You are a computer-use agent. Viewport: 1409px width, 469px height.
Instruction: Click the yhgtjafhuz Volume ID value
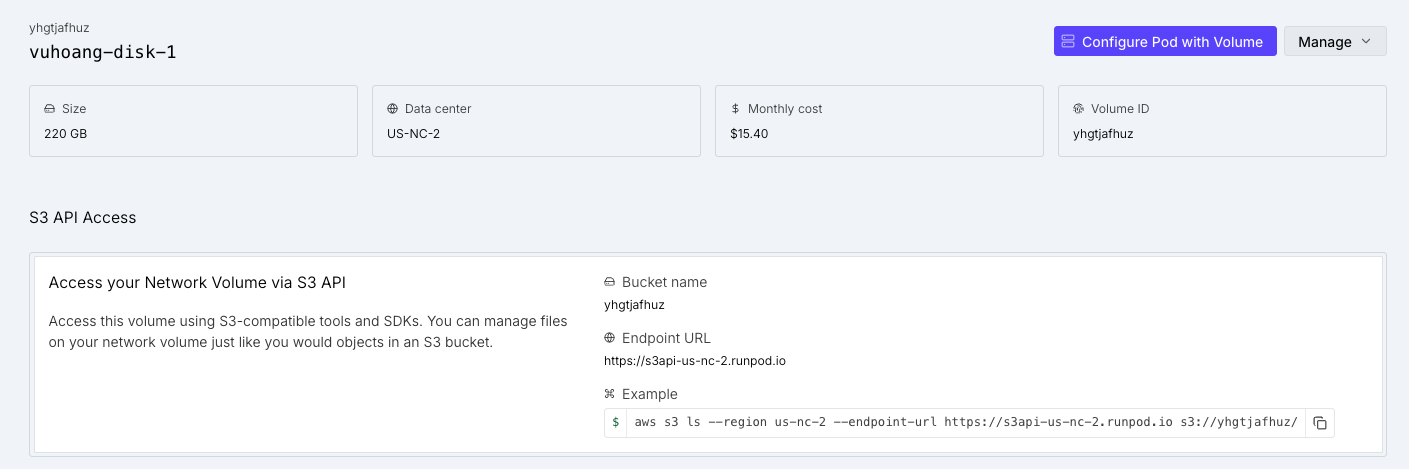coord(1103,133)
